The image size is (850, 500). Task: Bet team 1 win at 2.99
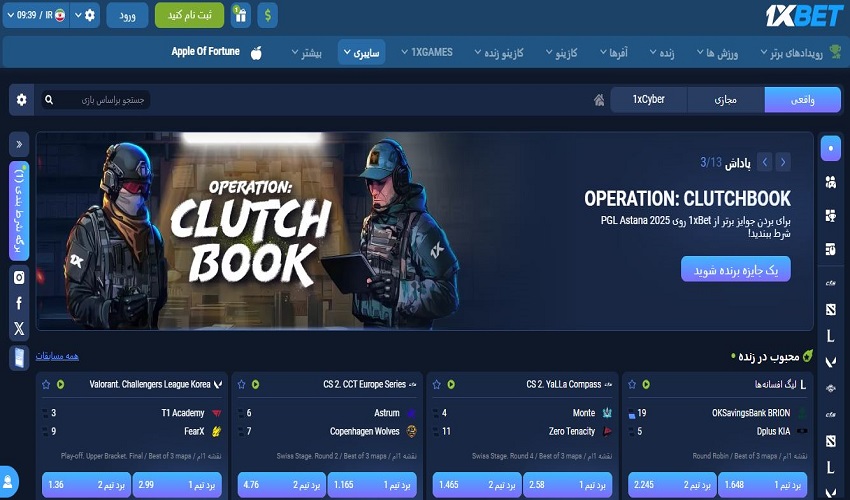pos(177,485)
